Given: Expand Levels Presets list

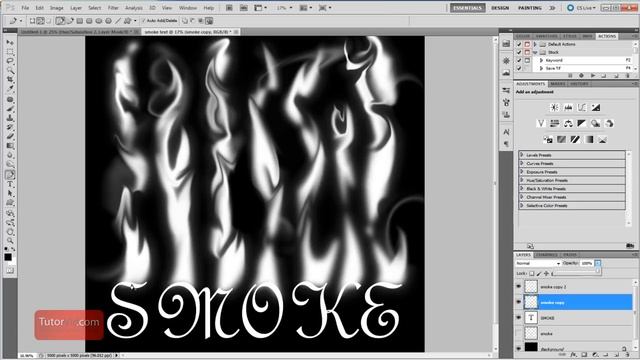Looking at the screenshot, I should coord(522,155).
